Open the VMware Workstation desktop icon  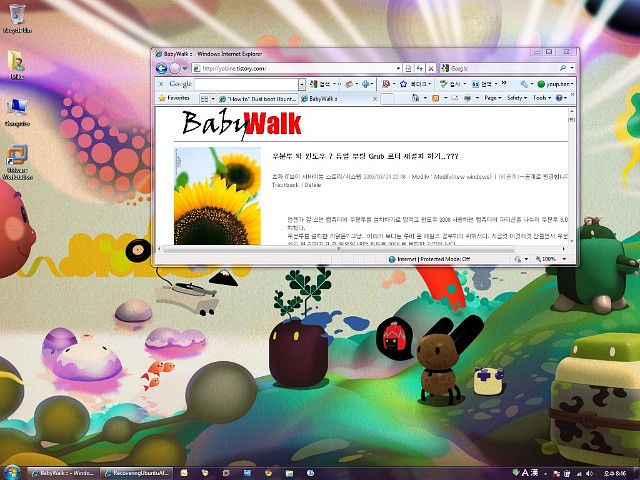(x=17, y=162)
